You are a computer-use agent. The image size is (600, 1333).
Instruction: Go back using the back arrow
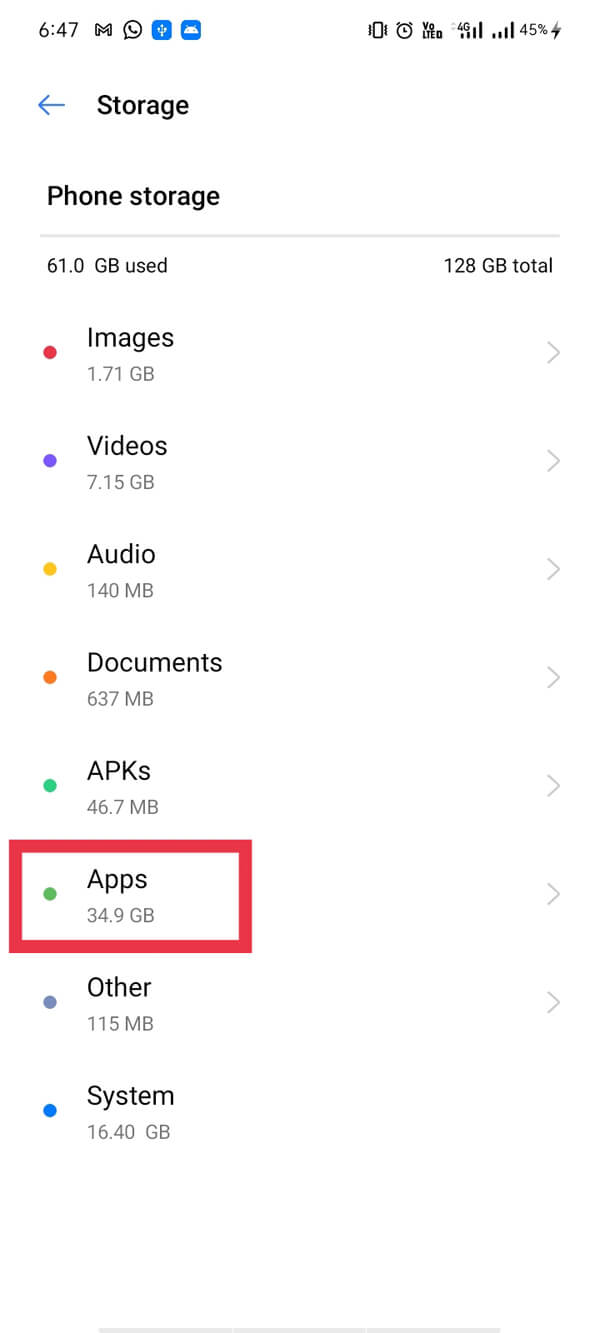point(51,105)
